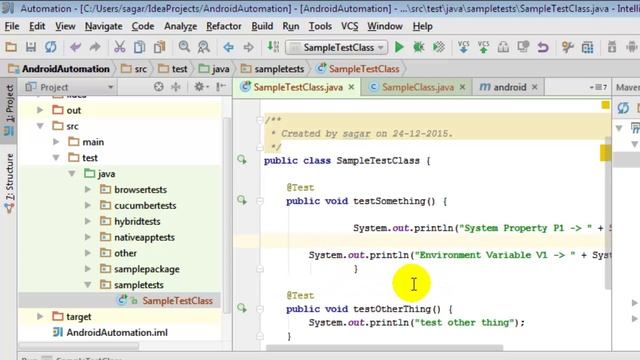Open the Project Structure icon

point(587,47)
